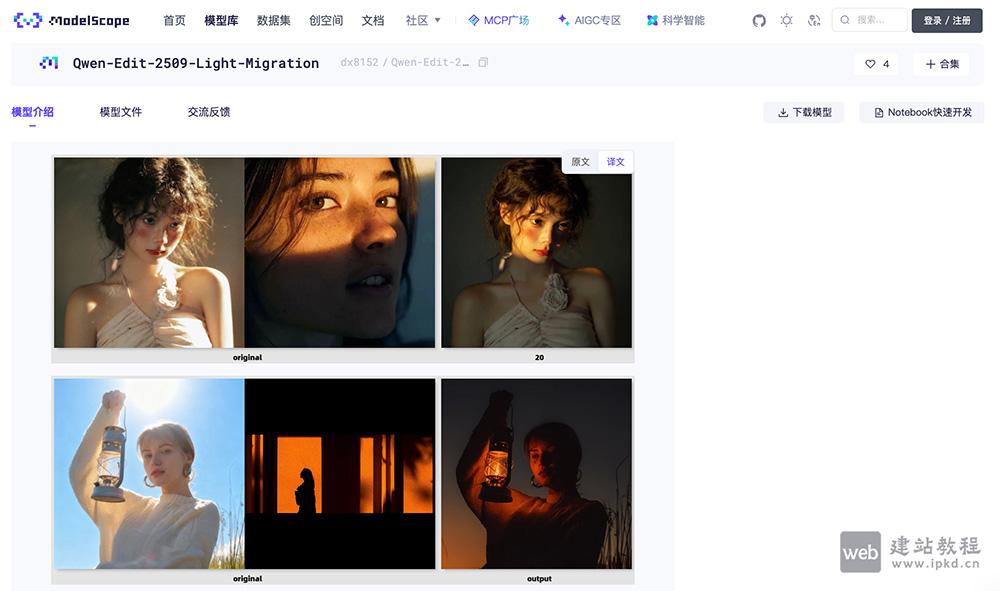
Task: Click inside the search input field
Action: [x=878, y=19]
